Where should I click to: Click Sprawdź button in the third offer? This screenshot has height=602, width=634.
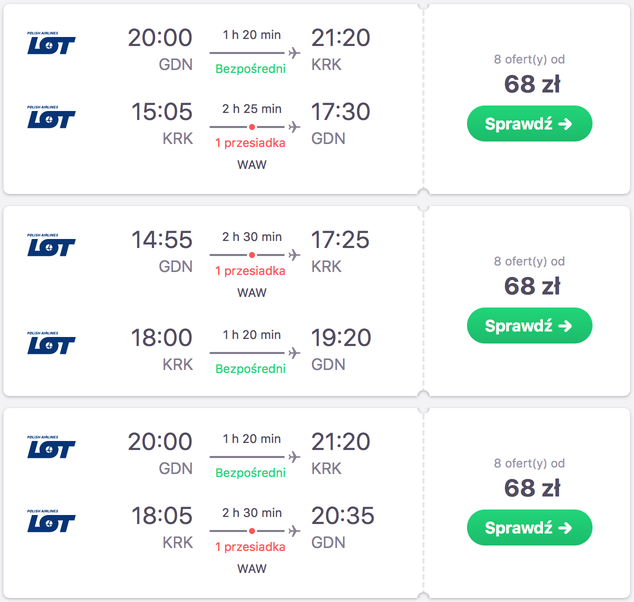click(529, 528)
